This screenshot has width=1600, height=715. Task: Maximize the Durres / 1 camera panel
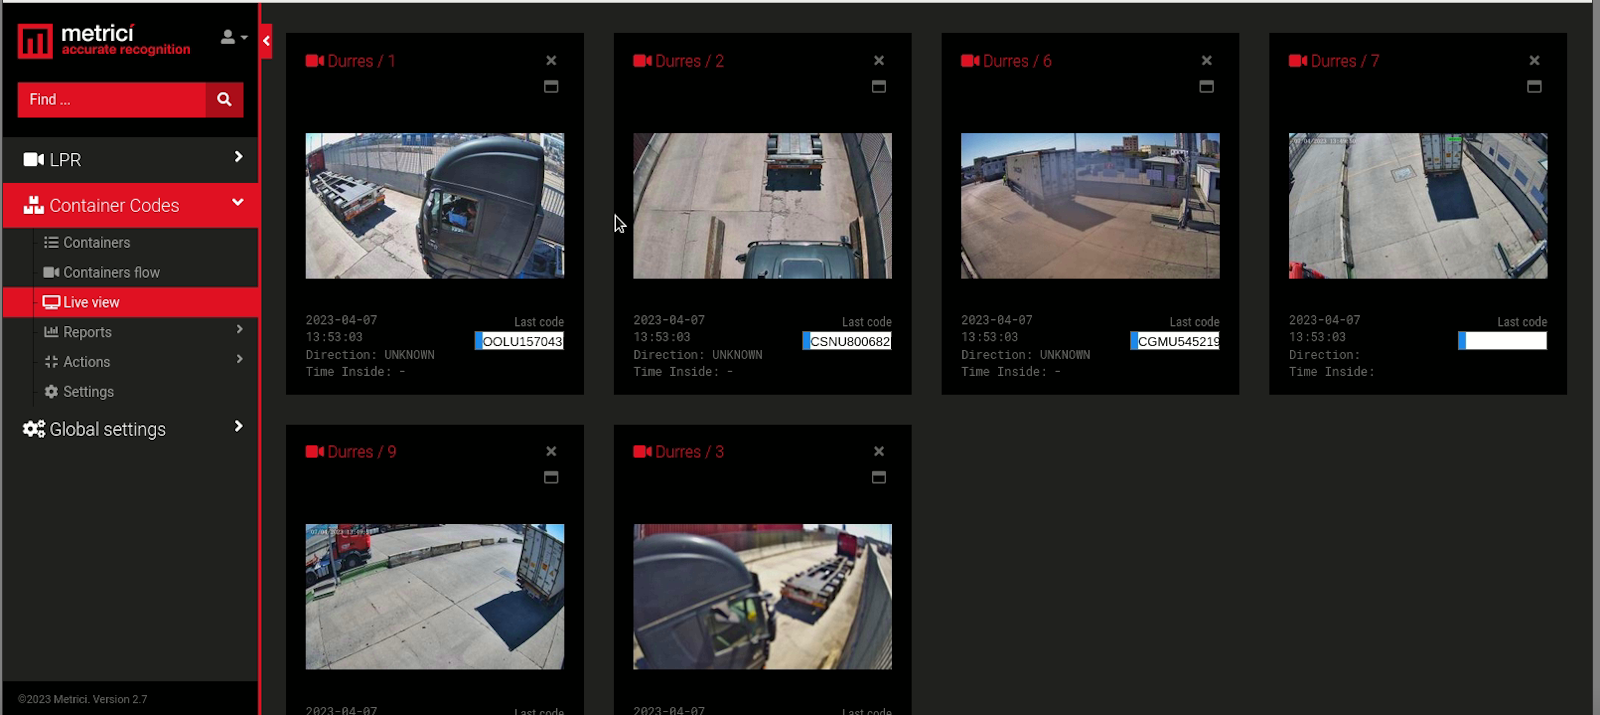[x=551, y=87]
